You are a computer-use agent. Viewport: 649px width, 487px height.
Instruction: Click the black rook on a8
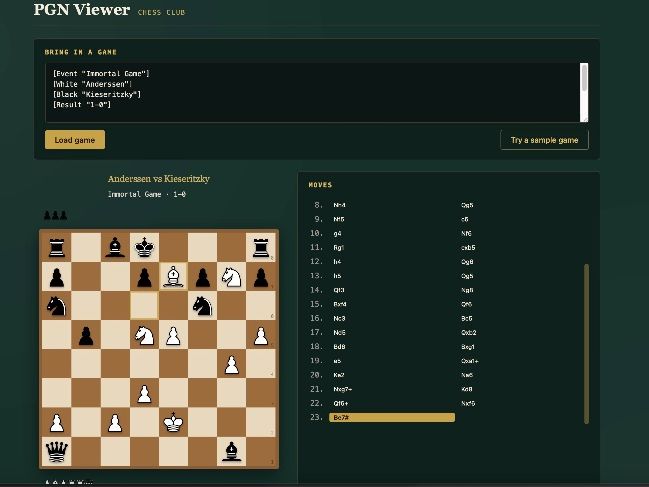pyautogui.click(x=57, y=247)
